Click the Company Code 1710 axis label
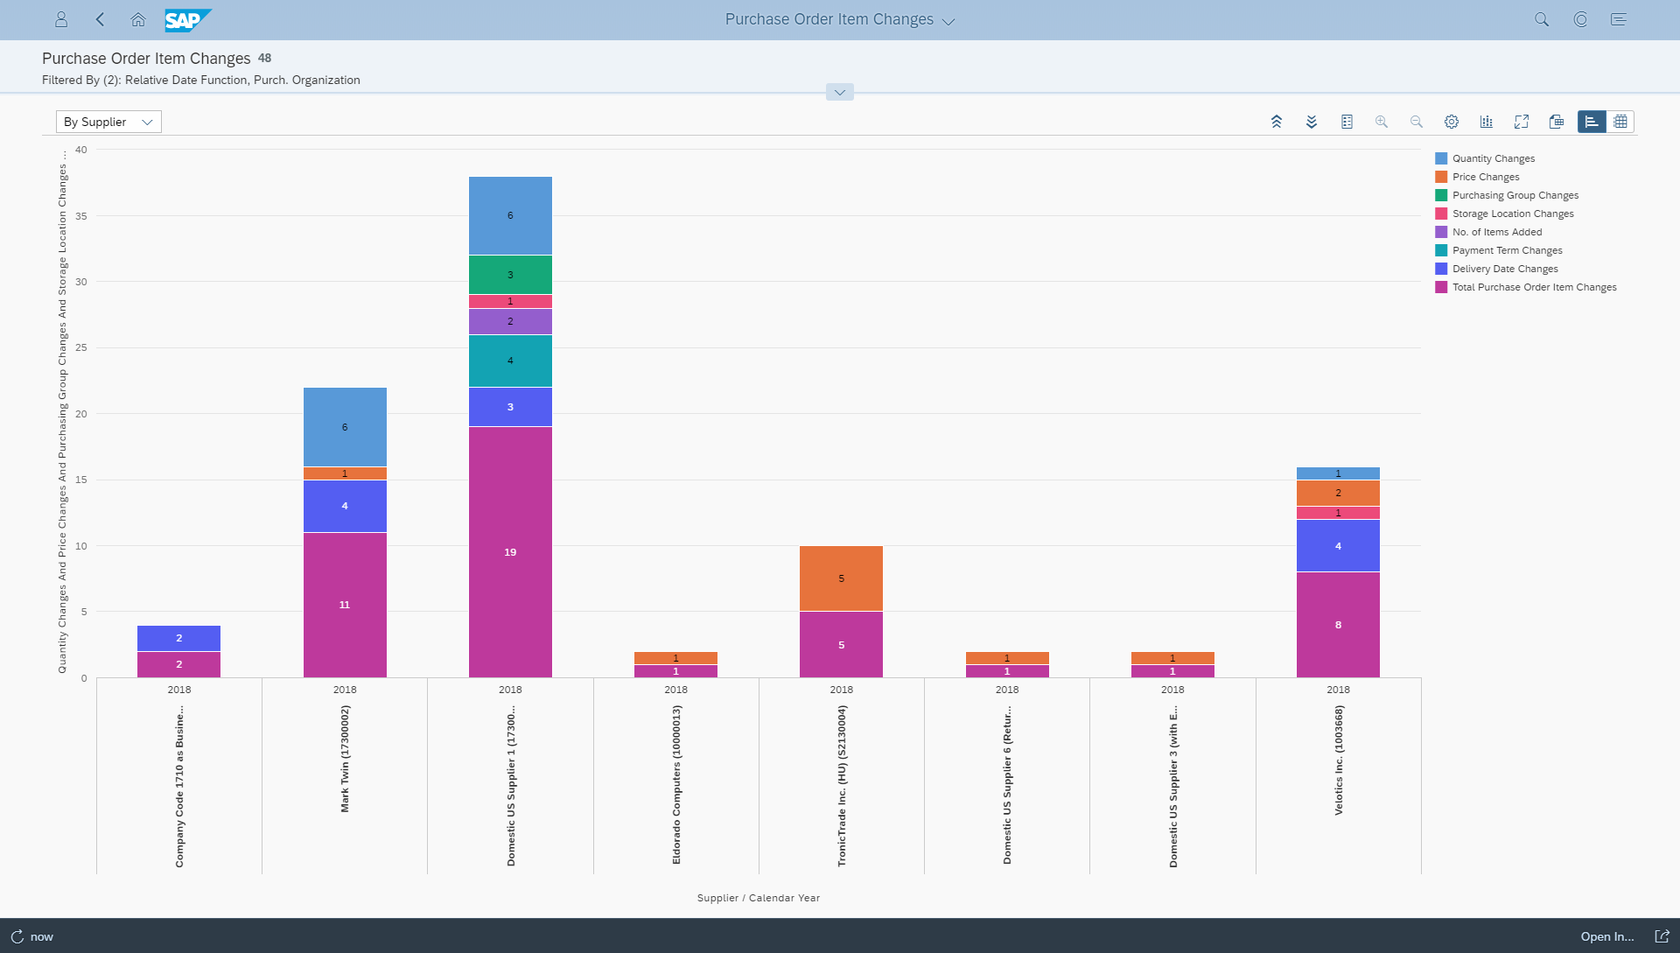 179,786
